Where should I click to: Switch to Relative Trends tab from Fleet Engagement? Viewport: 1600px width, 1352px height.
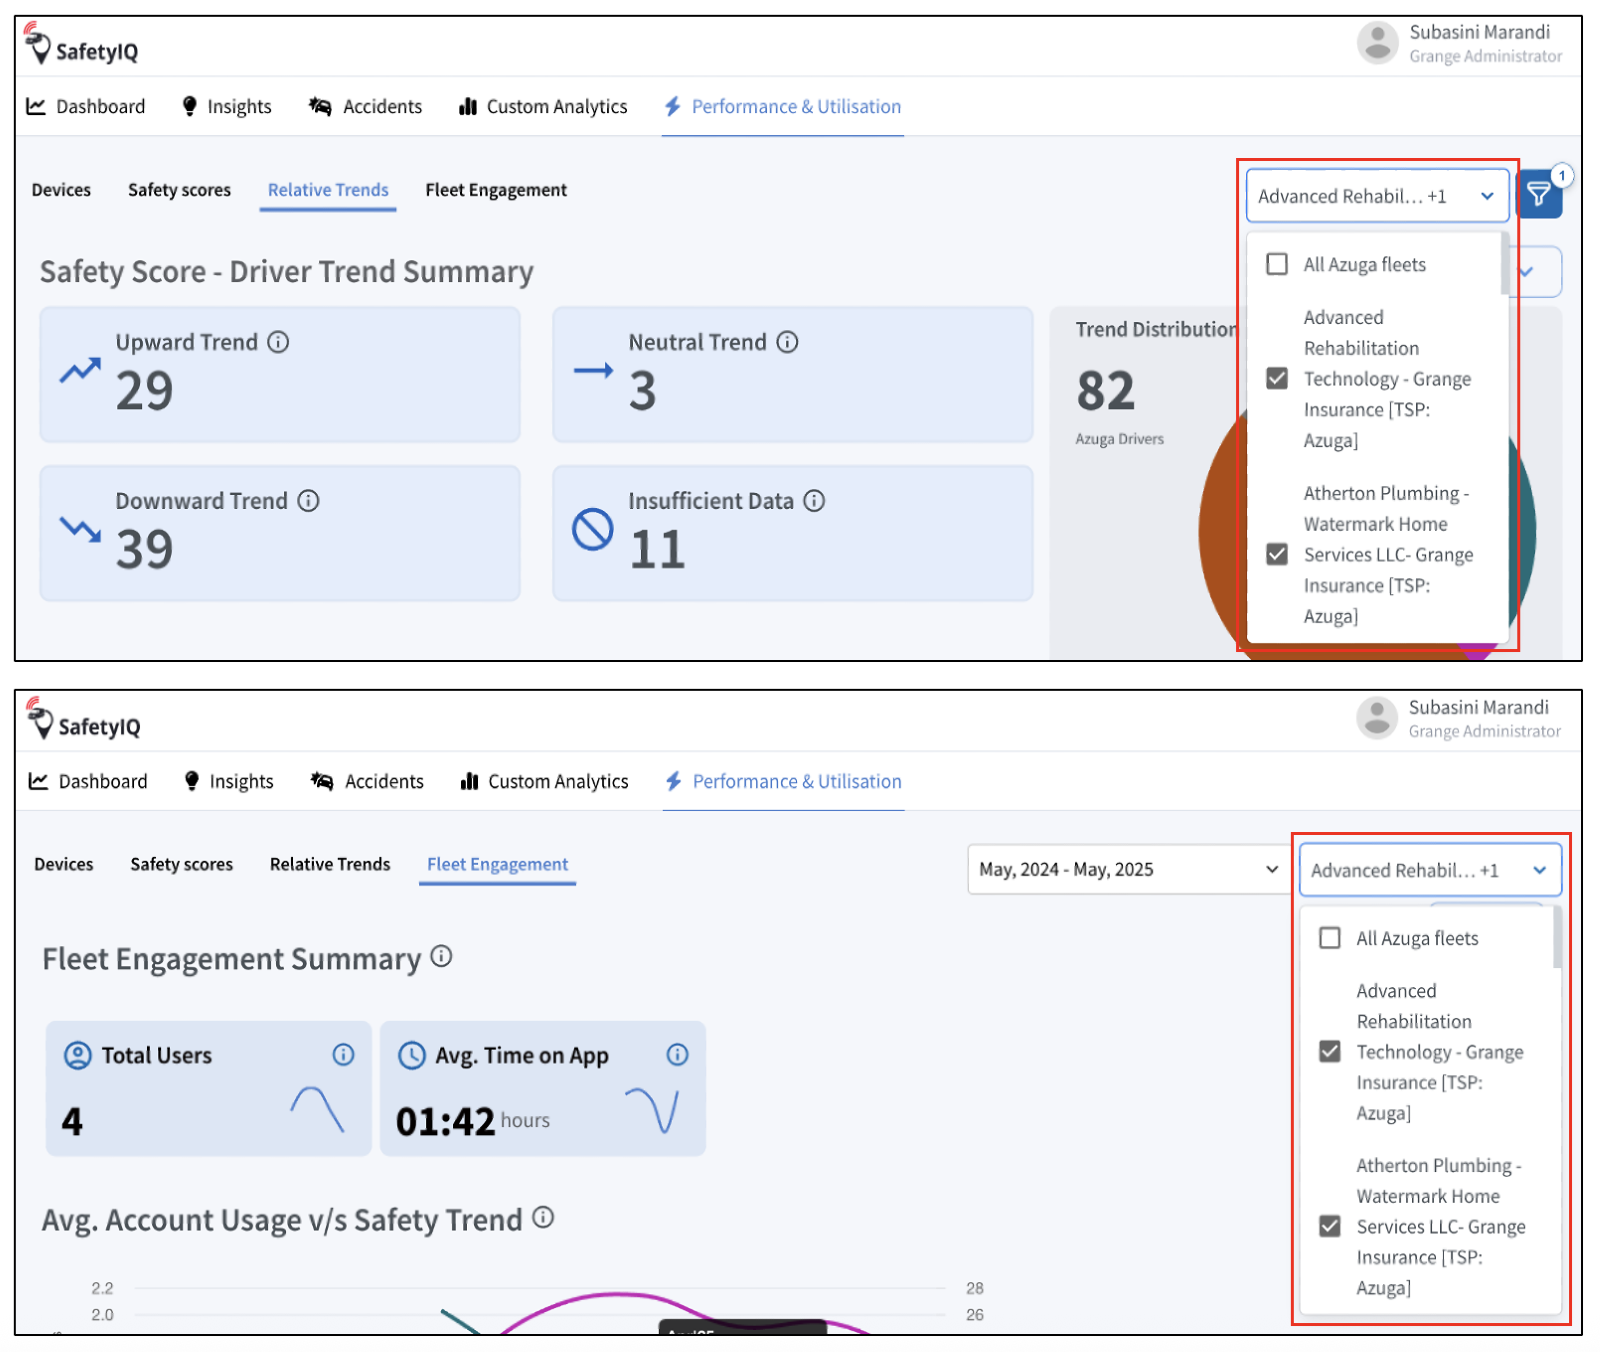[x=330, y=864]
